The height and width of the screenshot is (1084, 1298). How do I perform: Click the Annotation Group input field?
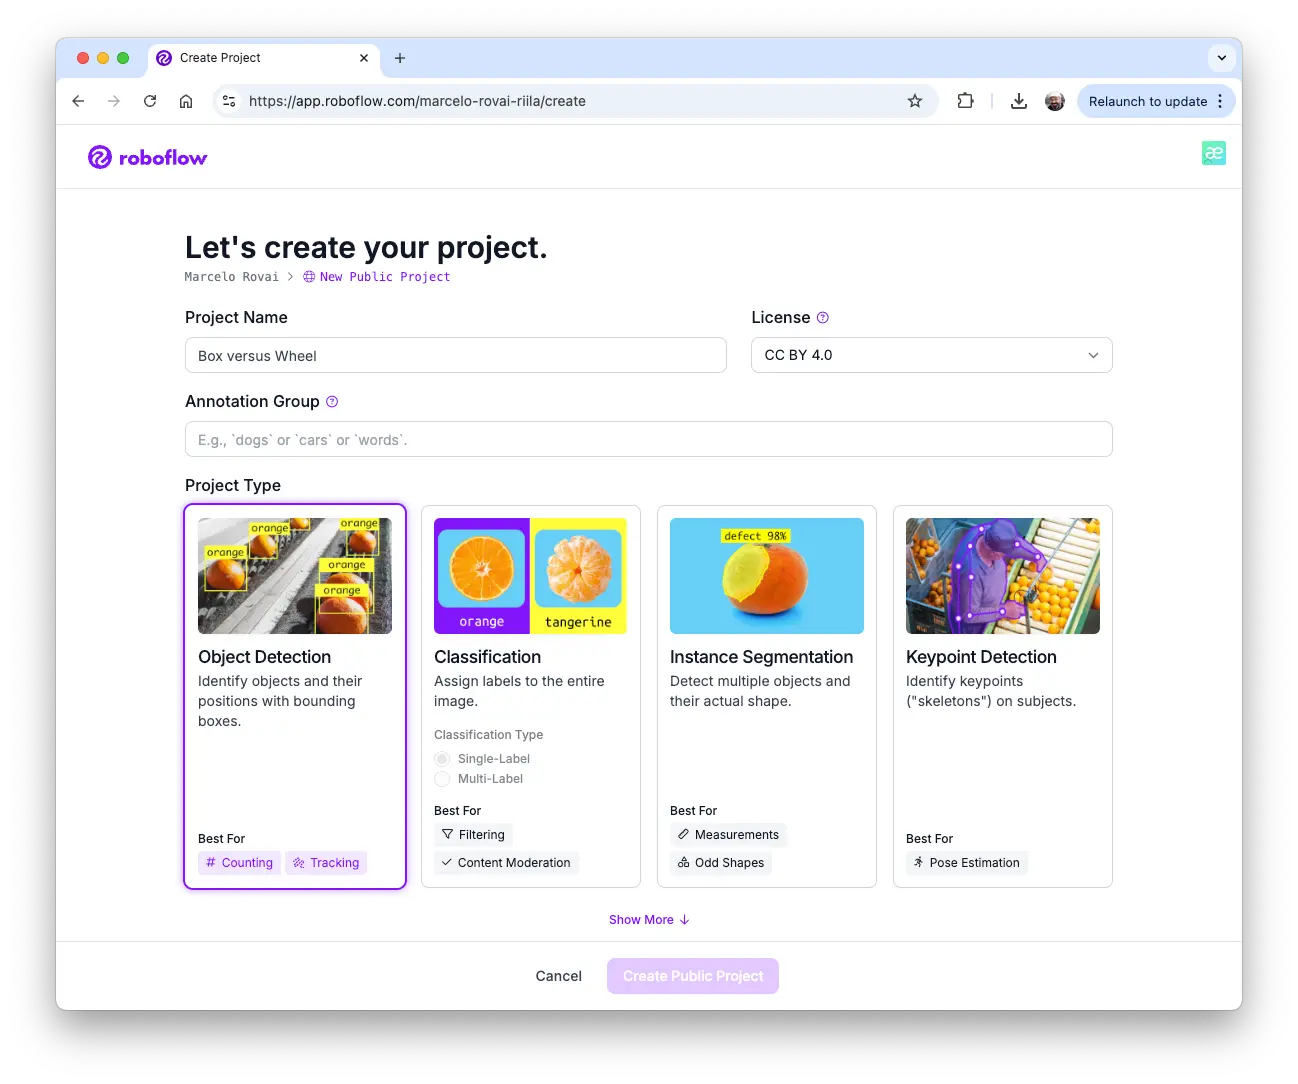648,440
